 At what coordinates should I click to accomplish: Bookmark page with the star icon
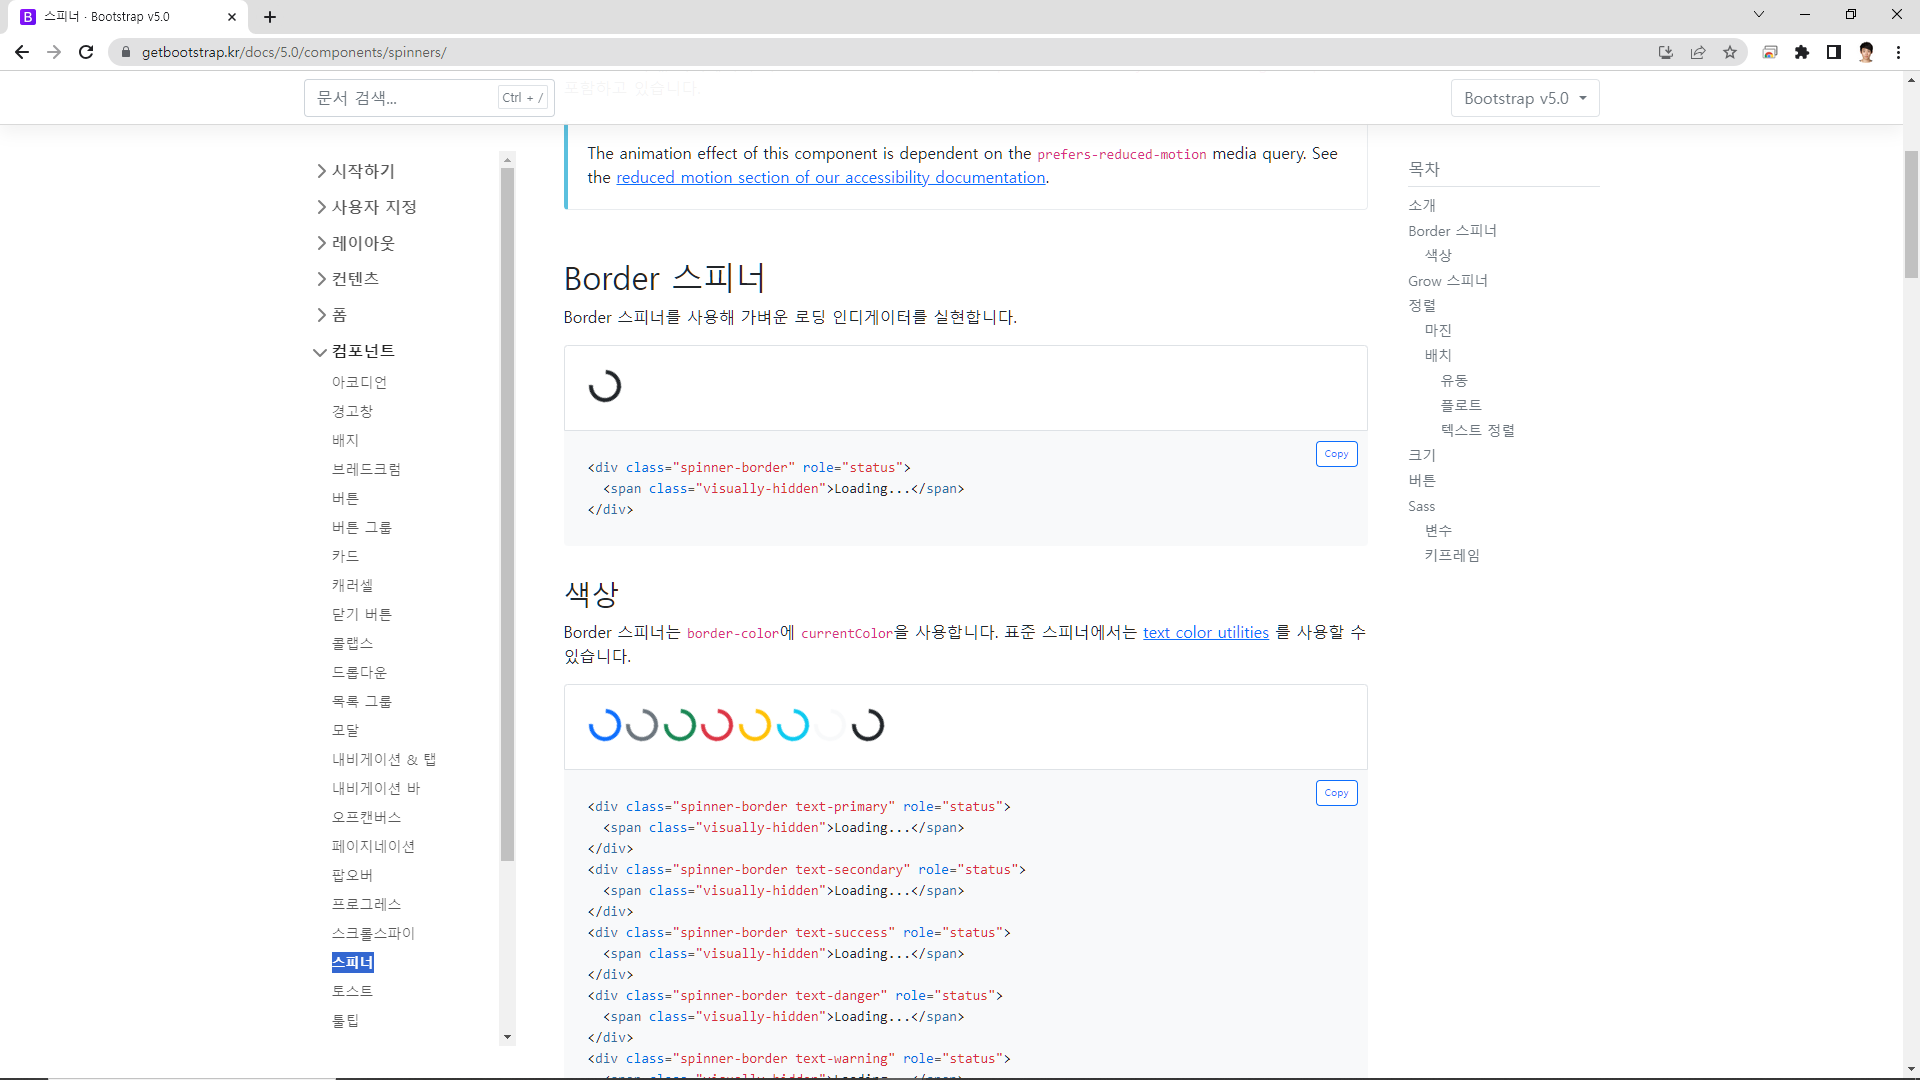(1730, 52)
